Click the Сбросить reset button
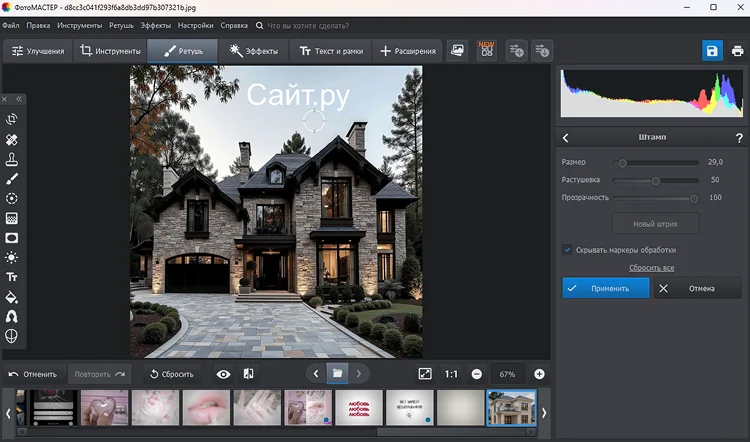The height and width of the screenshot is (442, 750). coord(172,374)
